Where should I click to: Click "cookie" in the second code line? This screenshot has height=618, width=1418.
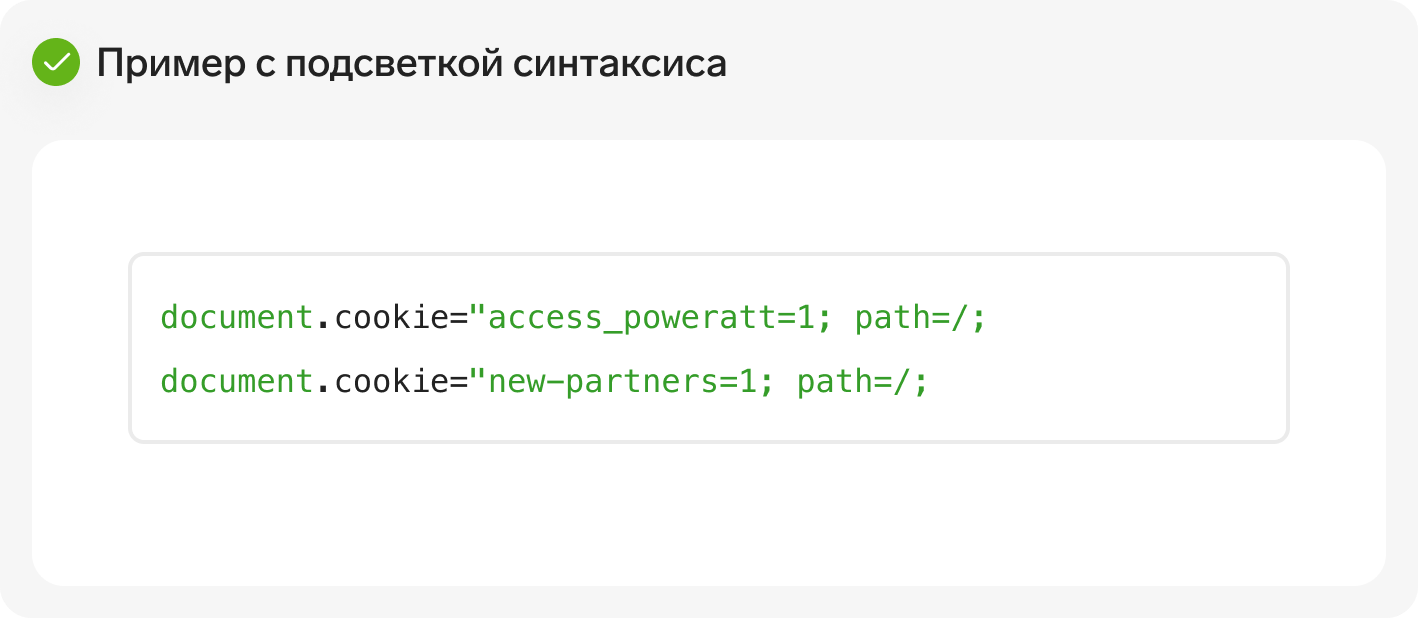(x=391, y=383)
